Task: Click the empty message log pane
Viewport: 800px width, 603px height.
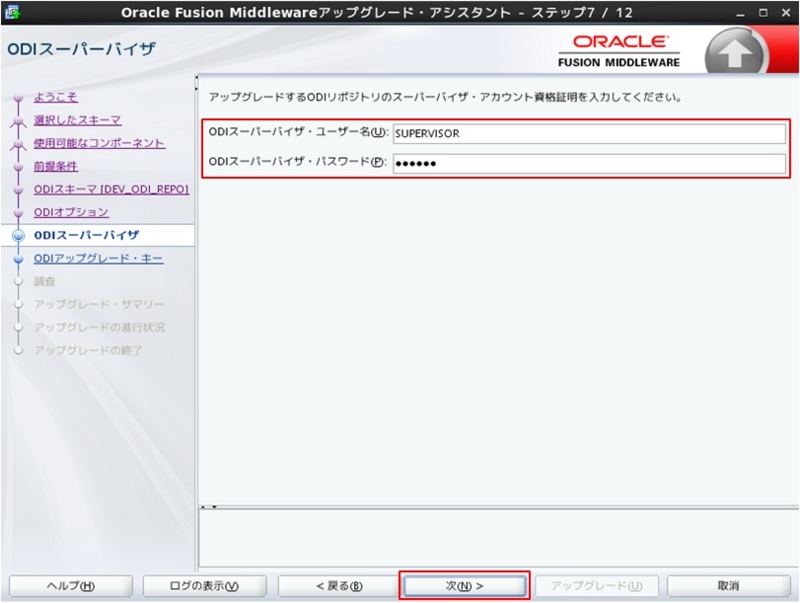Action: [x=498, y=538]
